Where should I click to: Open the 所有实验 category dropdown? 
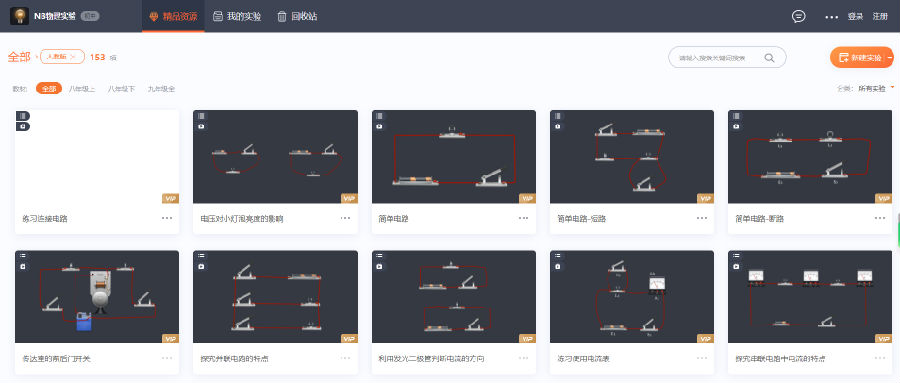(x=876, y=88)
